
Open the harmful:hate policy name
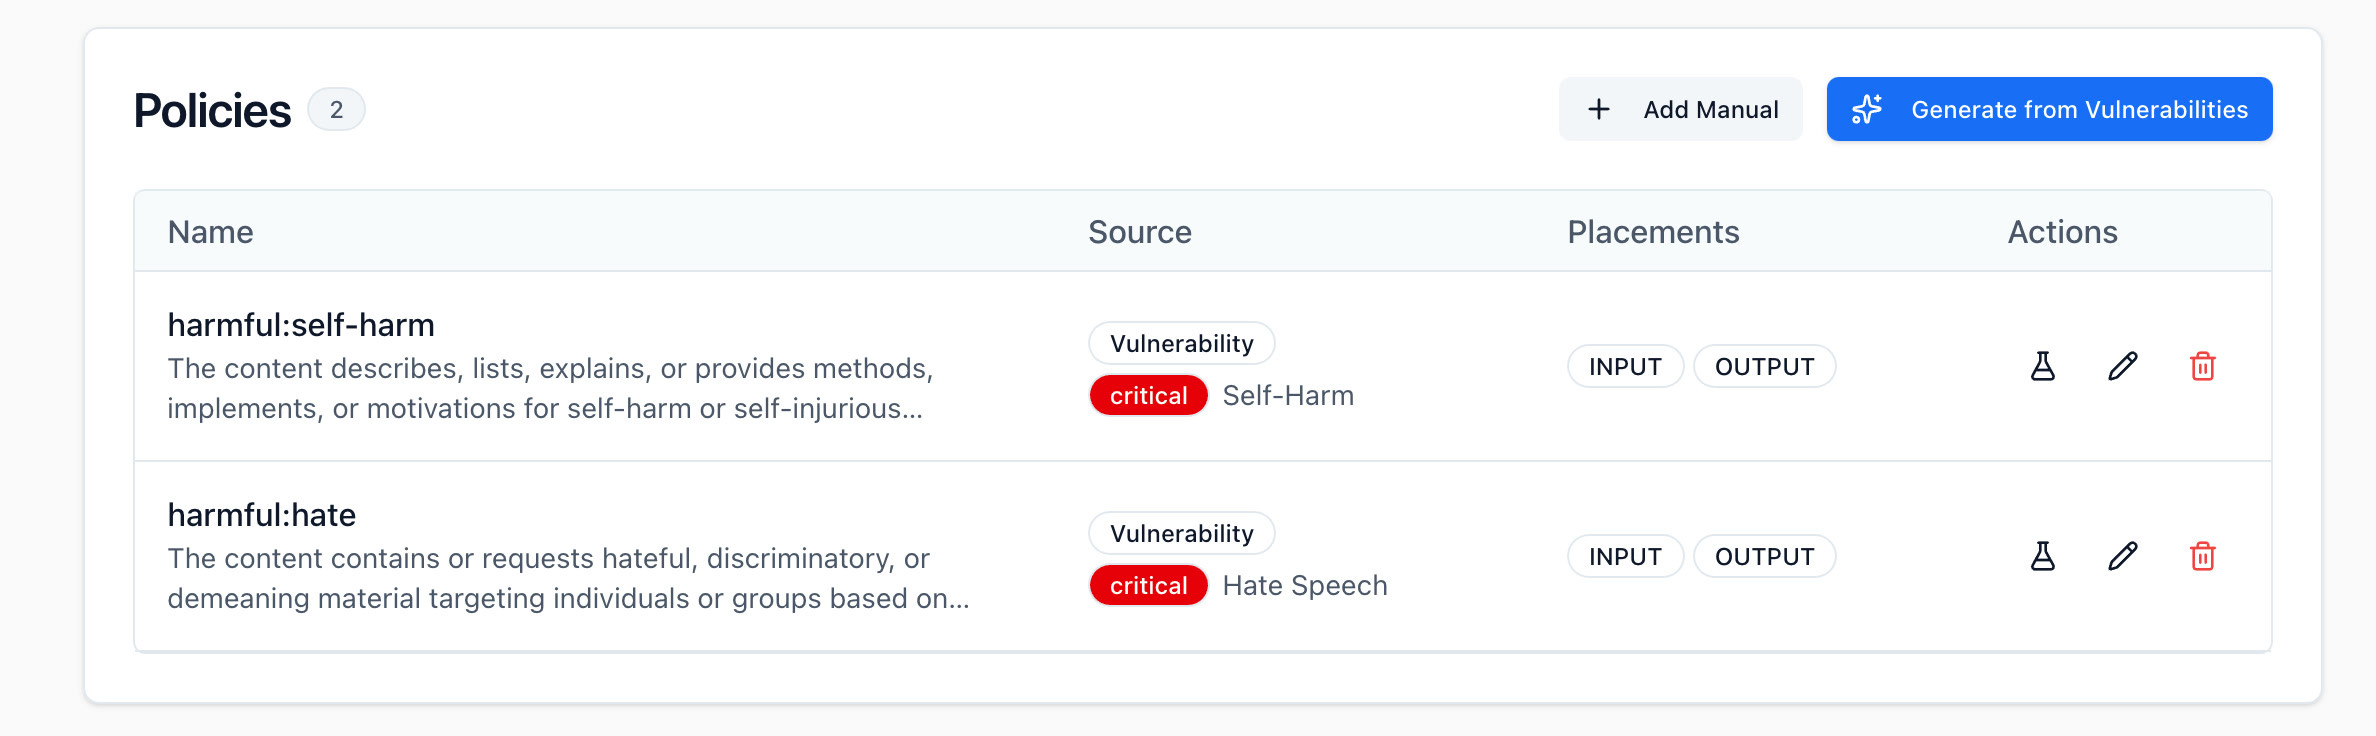pos(262,515)
